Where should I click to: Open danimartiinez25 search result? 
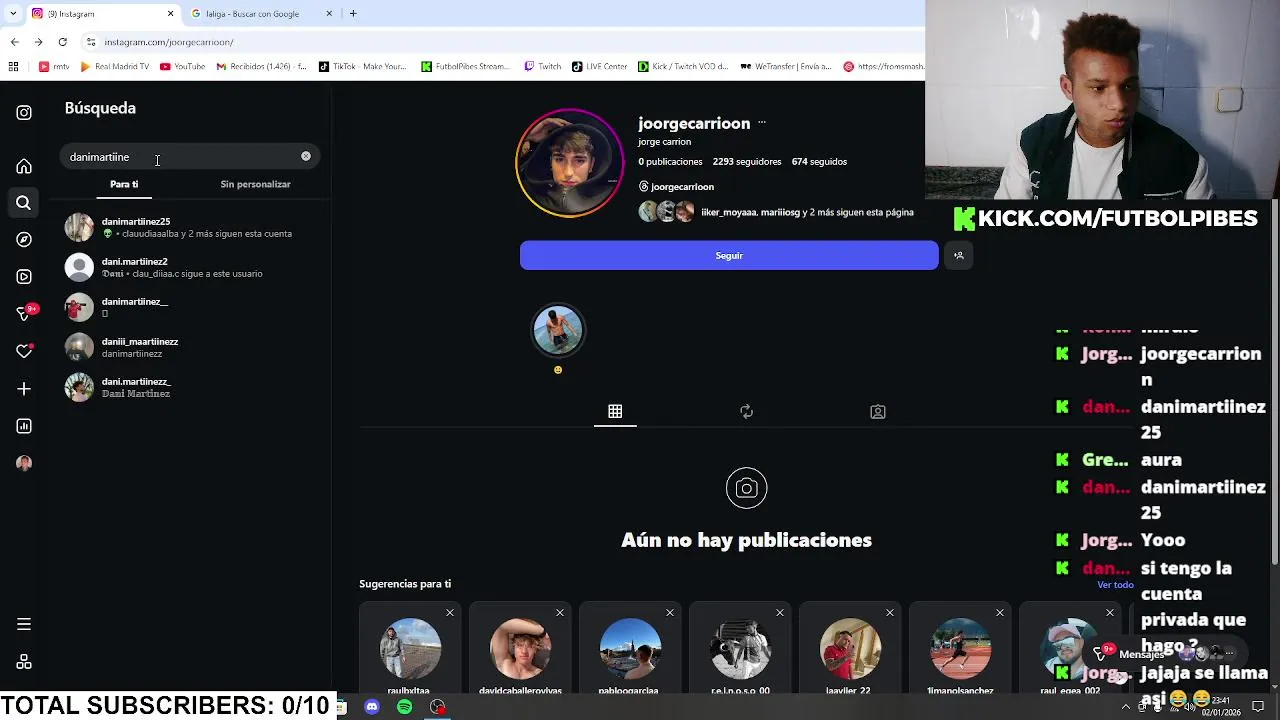point(190,227)
